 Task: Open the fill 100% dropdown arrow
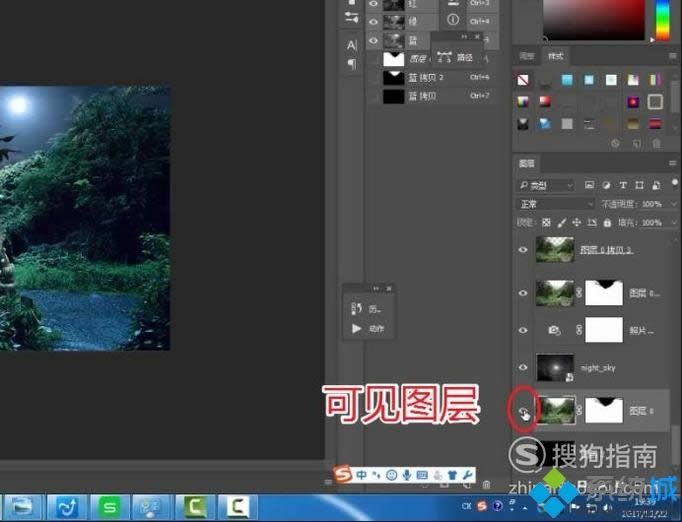673,223
